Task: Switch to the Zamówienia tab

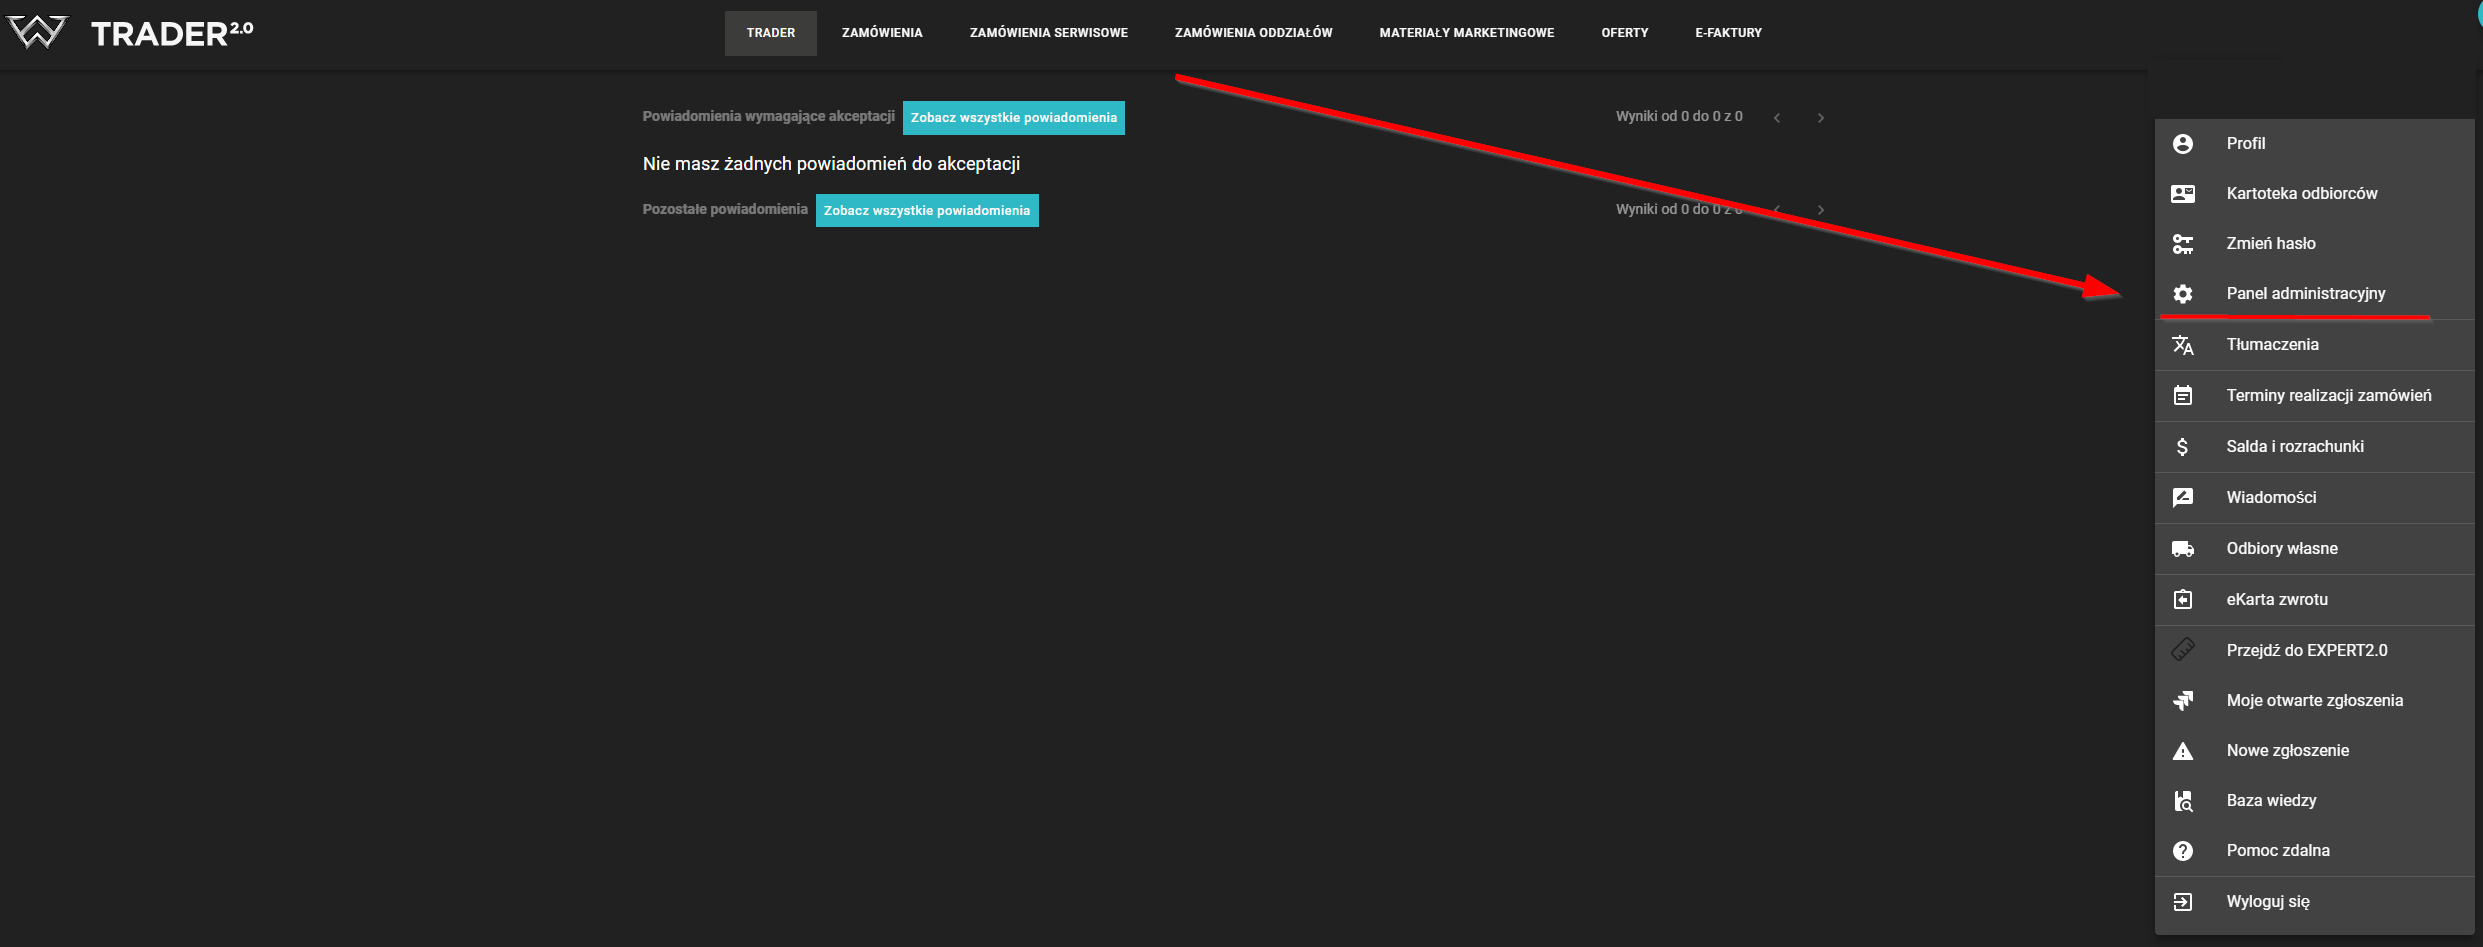Action: click(x=882, y=33)
